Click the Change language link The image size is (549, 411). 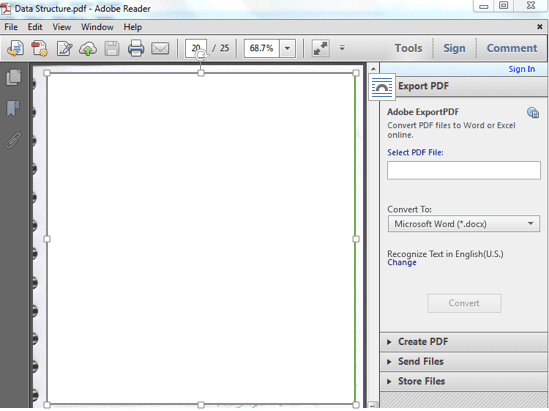coord(402,263)
